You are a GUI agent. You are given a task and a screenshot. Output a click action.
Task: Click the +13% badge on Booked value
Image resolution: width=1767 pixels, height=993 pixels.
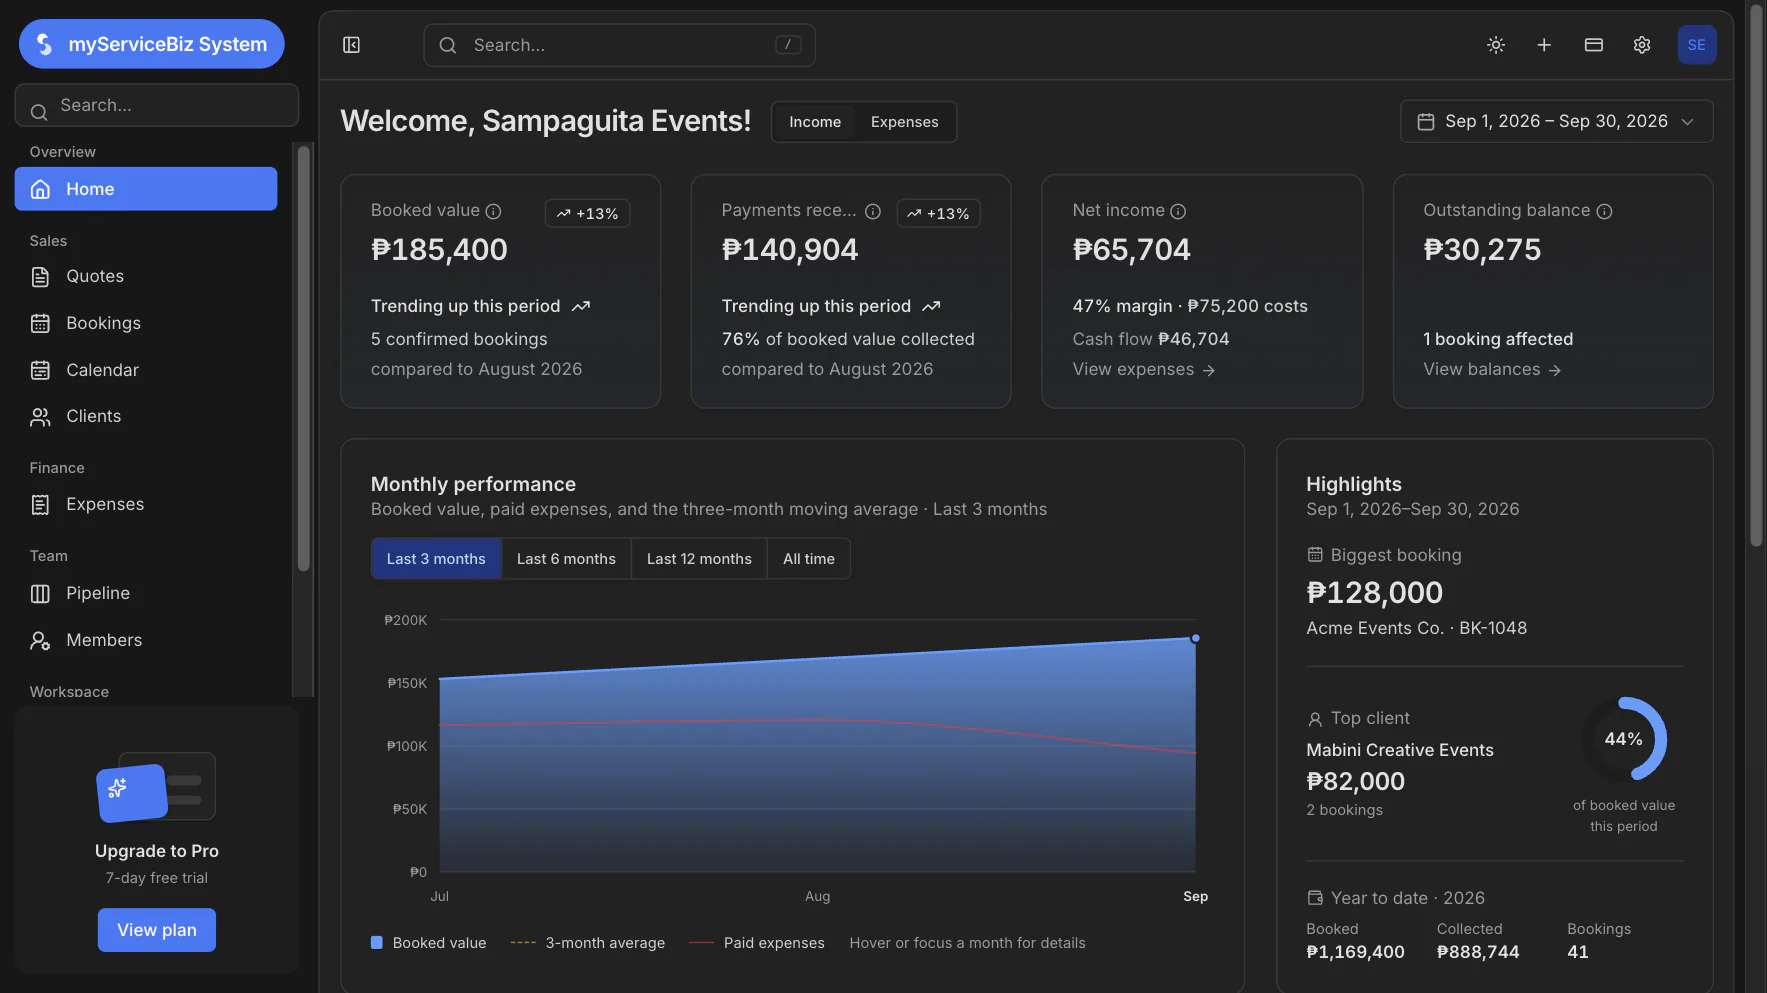(x=588, y=214)
